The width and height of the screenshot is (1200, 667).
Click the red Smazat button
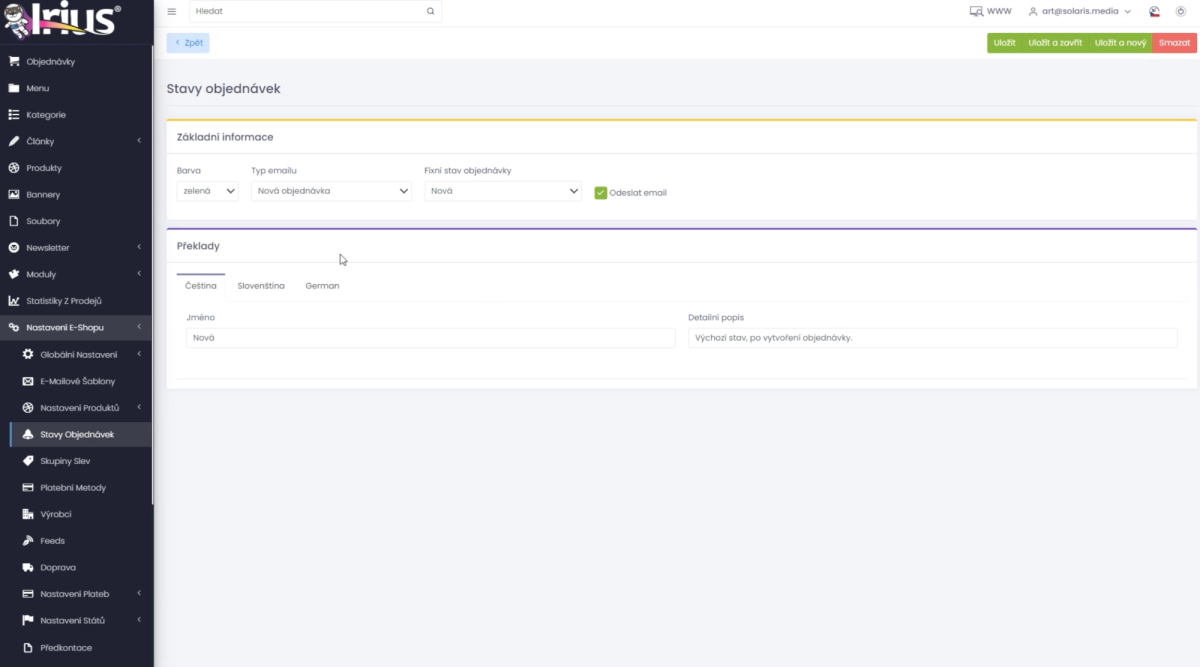point(1175,43)
